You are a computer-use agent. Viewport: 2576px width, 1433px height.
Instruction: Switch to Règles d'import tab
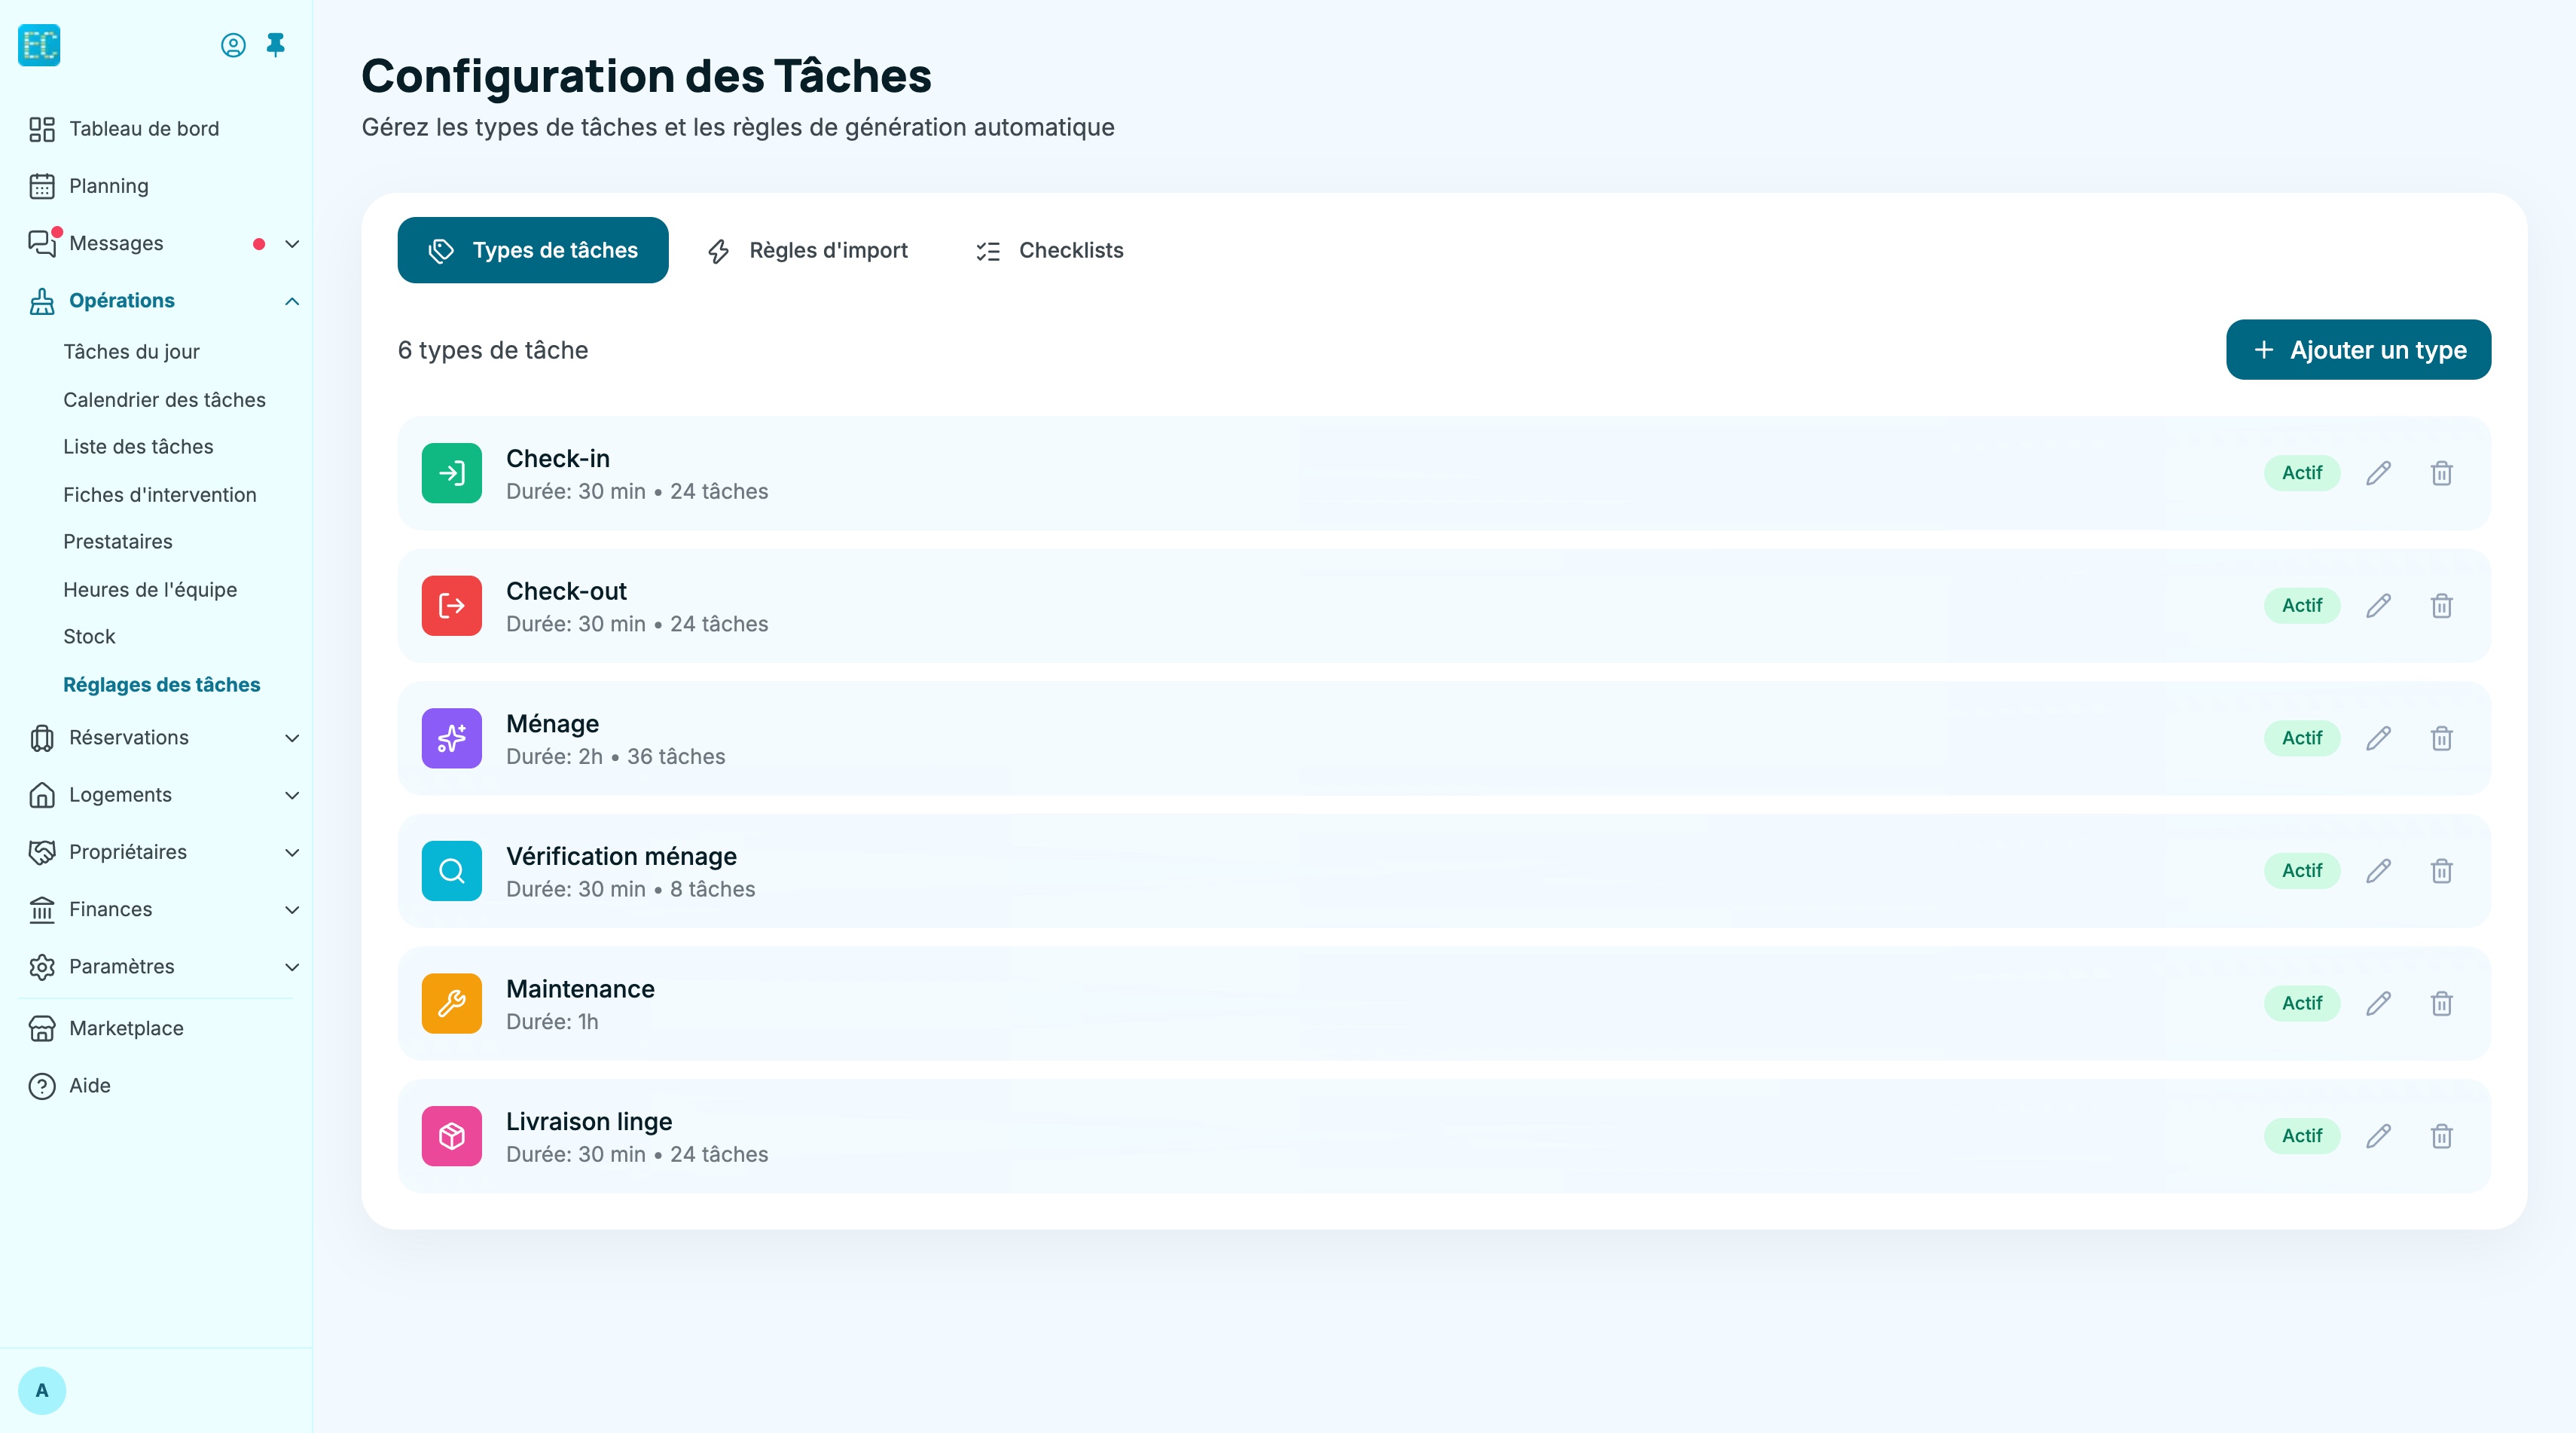click(x=808, y=250)
